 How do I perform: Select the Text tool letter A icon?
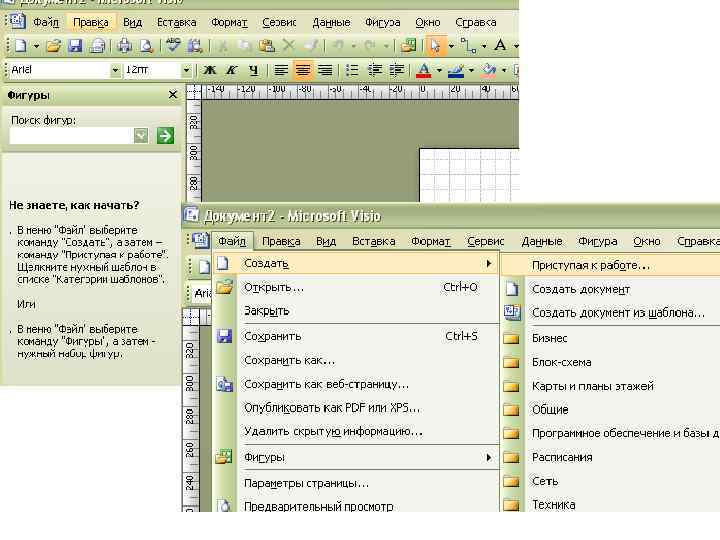tap(501, 45)
